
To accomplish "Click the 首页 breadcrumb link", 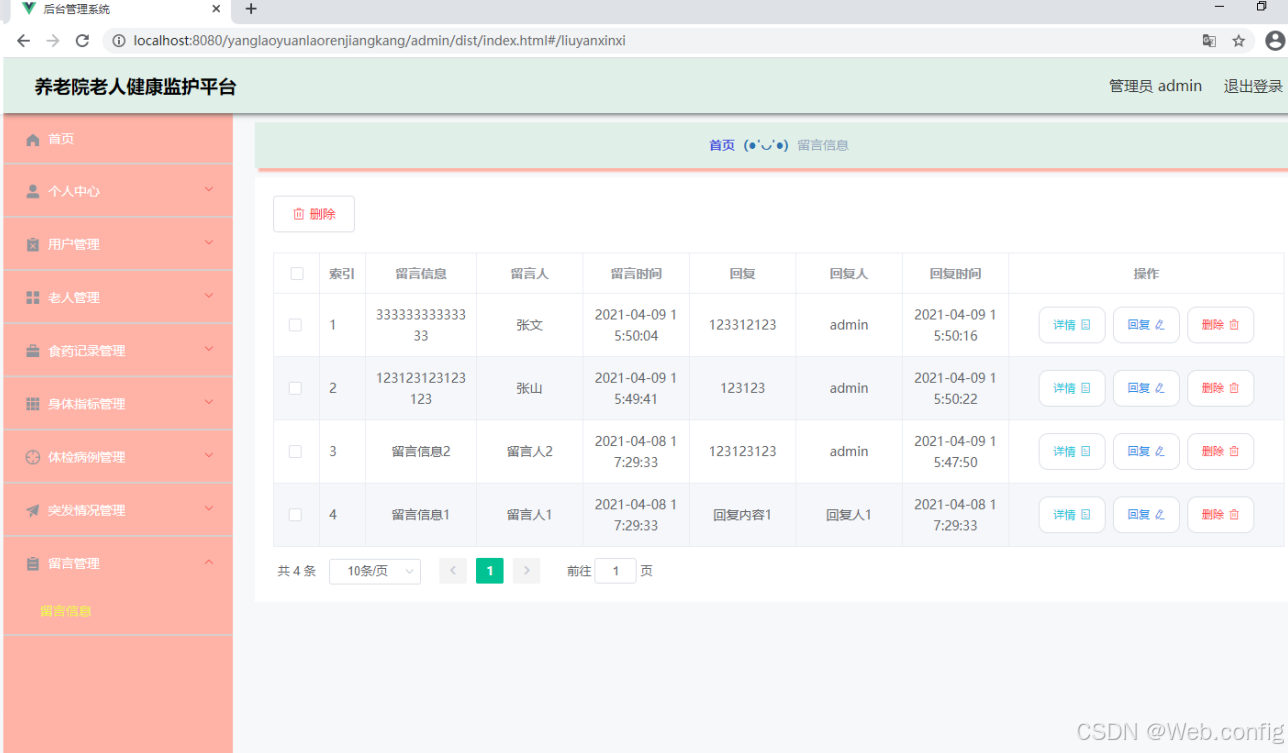I will pos(722,145).
